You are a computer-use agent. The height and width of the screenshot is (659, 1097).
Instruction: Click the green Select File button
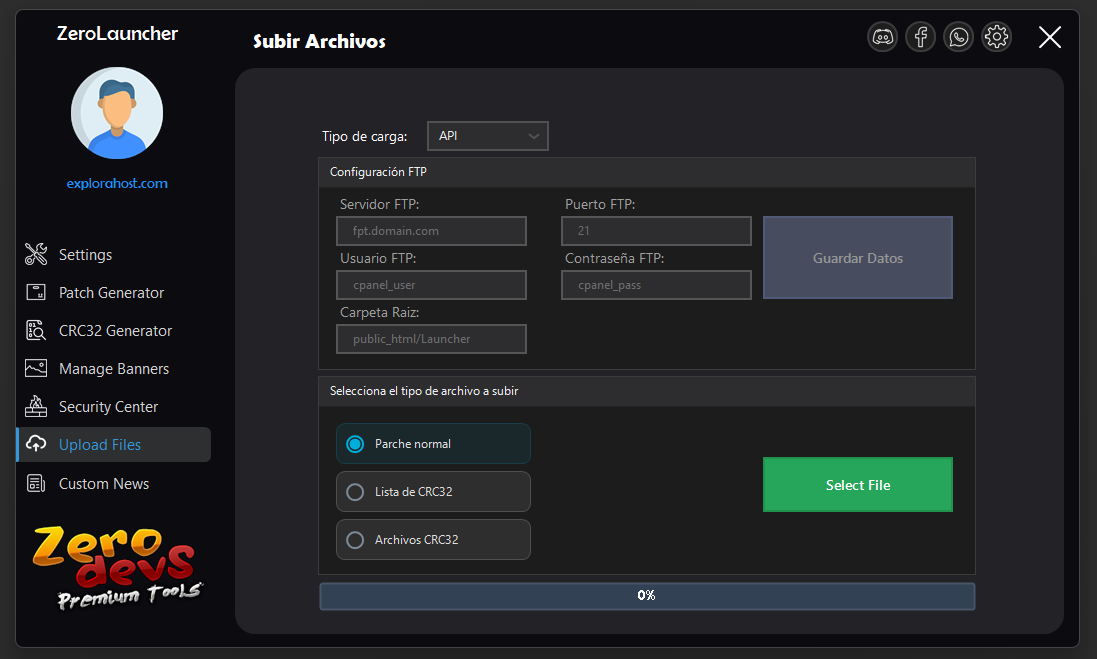[x=857, y=484]
